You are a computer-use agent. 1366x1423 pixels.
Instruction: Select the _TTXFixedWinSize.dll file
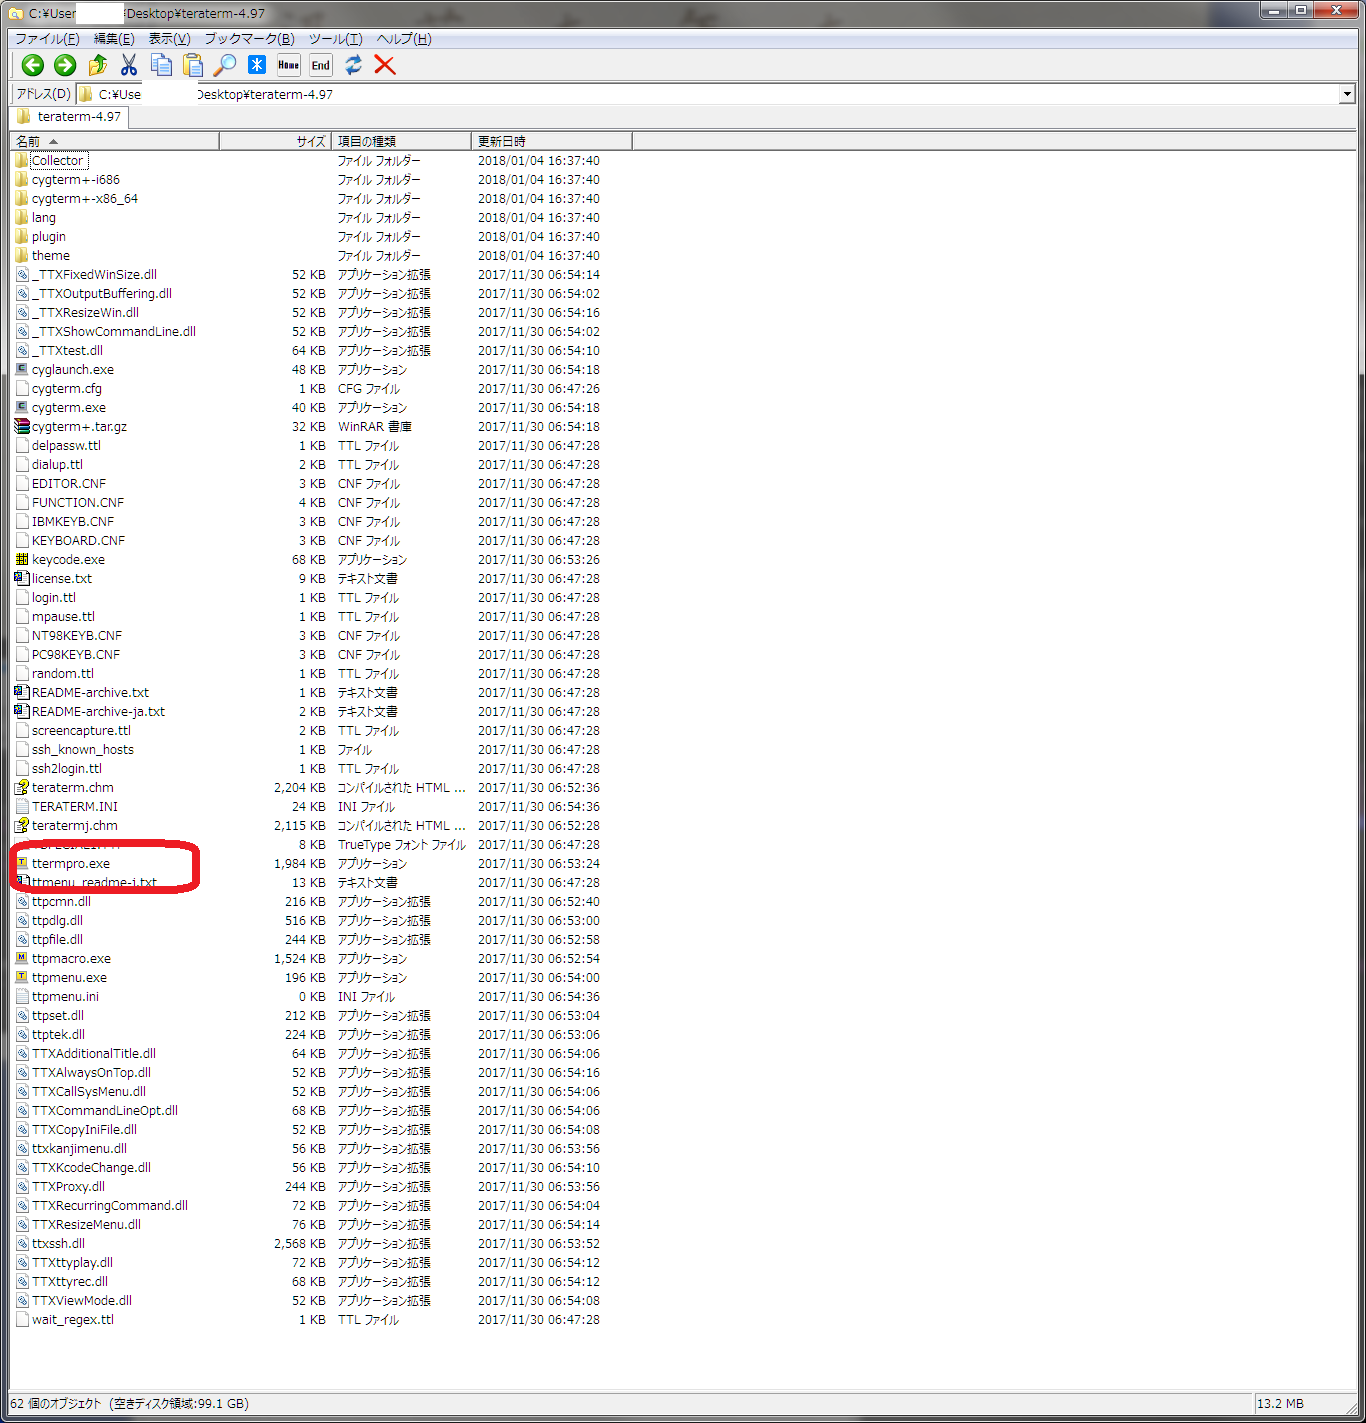point(94,274)
